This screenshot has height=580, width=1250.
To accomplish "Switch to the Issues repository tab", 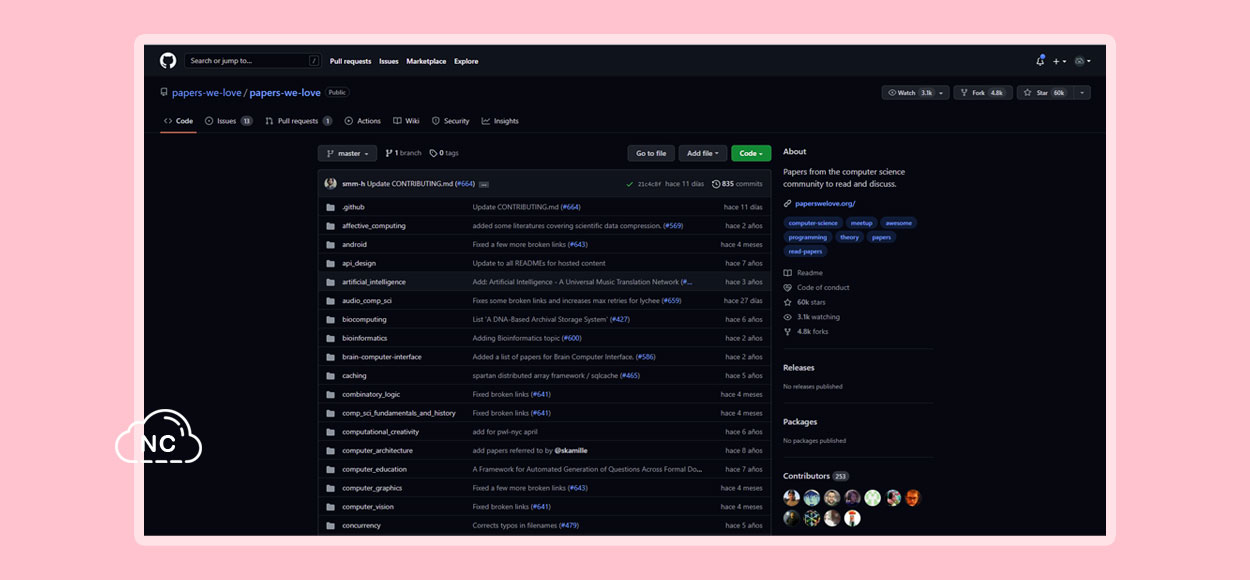I will (x=228, y=121).
